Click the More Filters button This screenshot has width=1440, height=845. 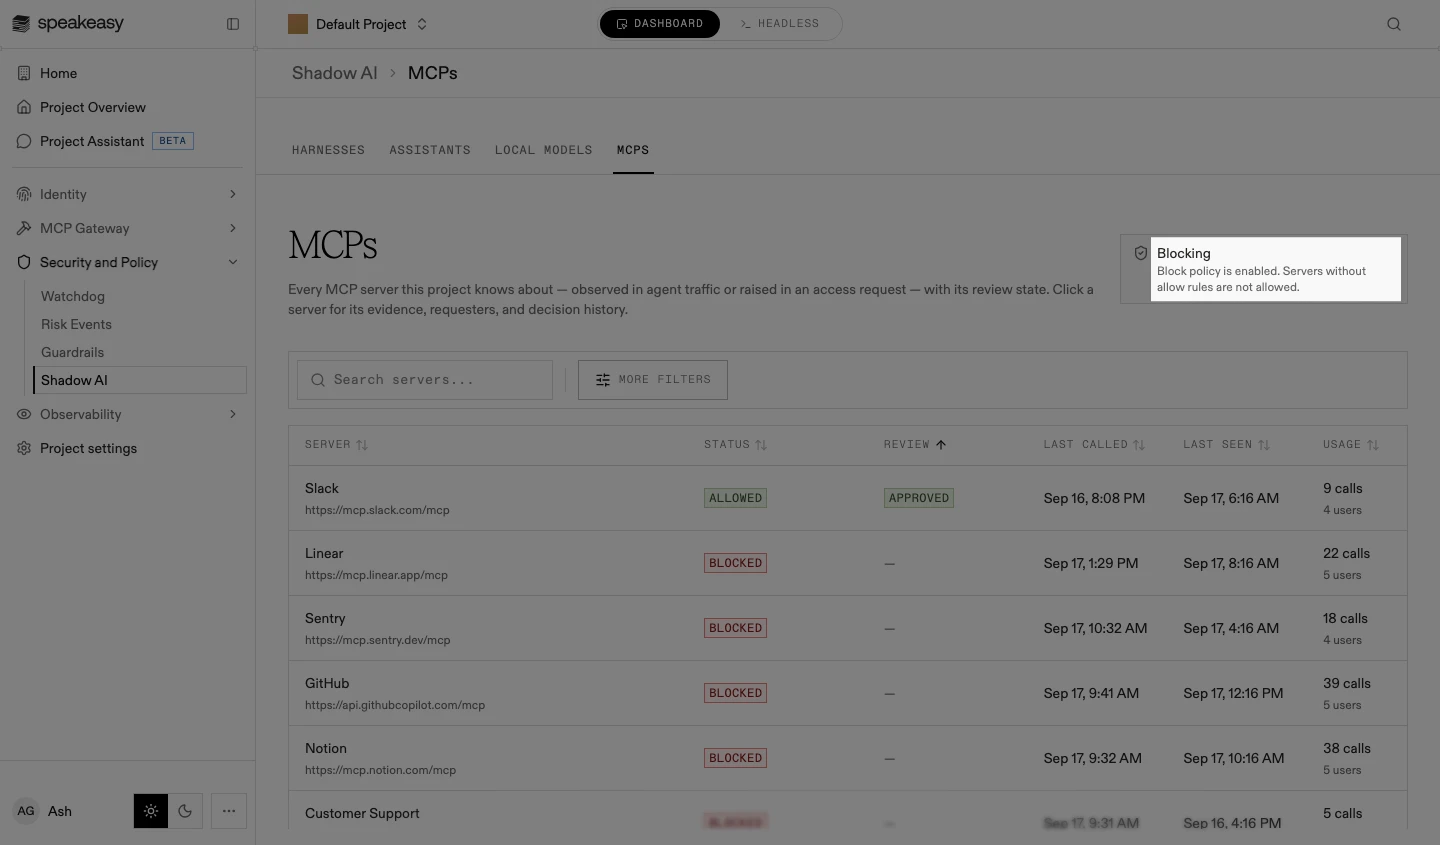coord(653,380)
